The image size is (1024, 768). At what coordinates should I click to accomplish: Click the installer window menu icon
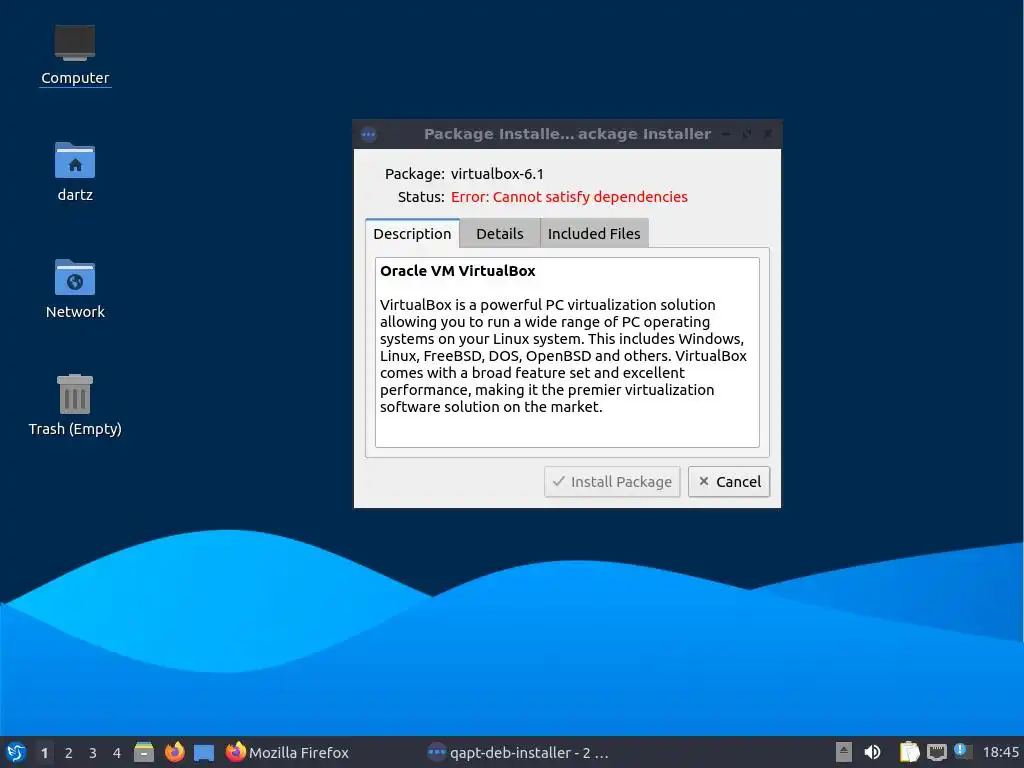[368, 135]
